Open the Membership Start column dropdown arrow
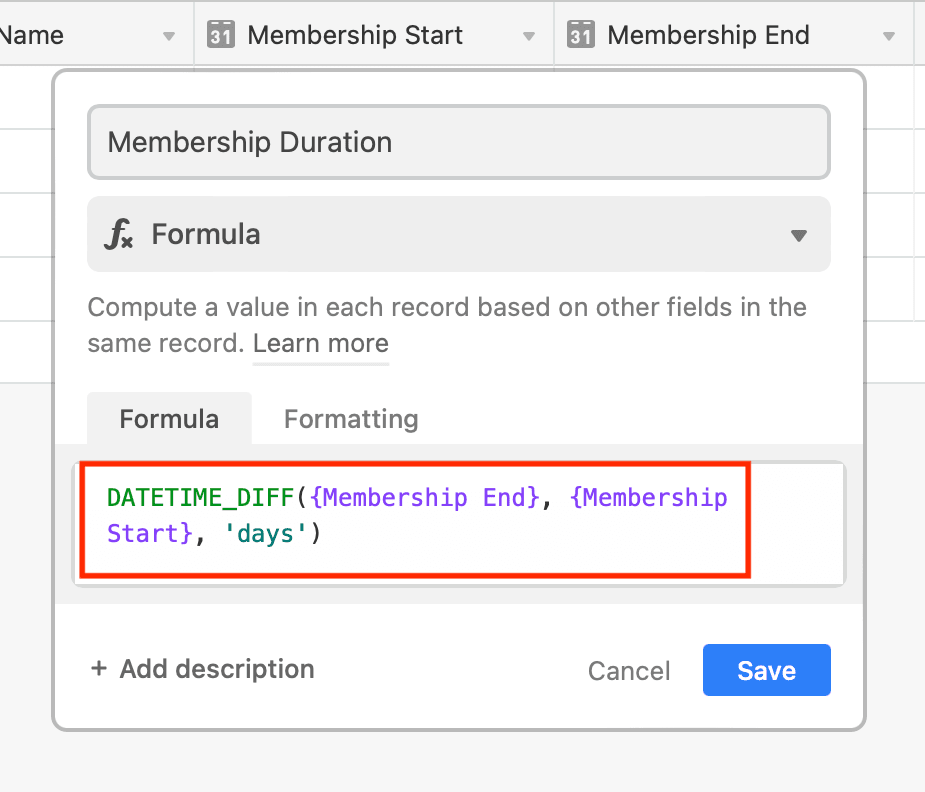Viewport: 925px width, 792px height. (x=529, y=37)
